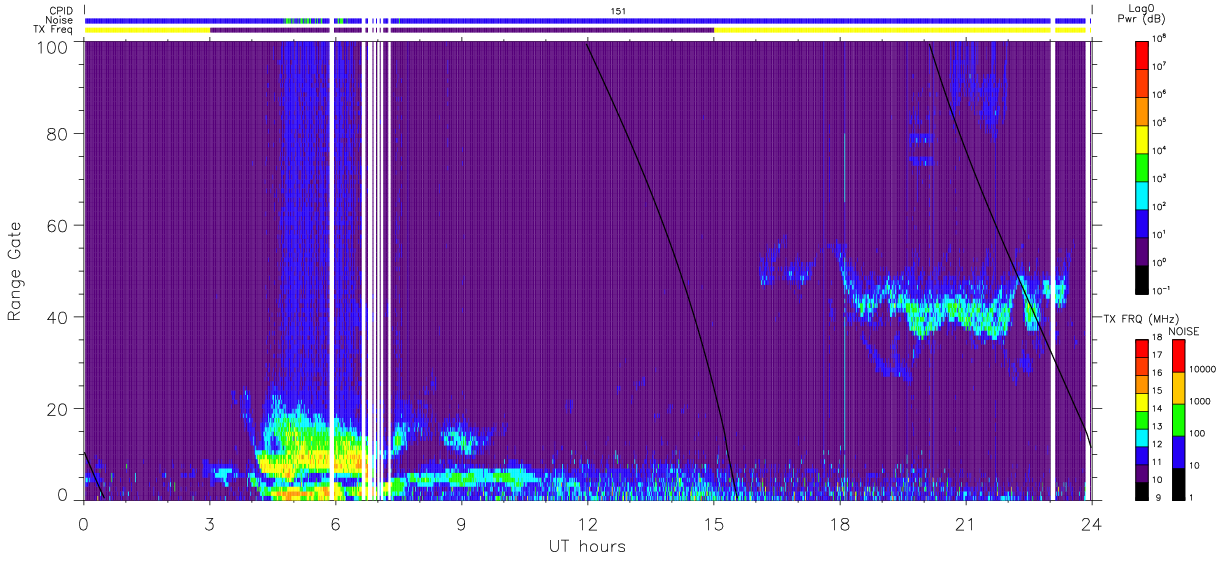Click y-axis tick label 20
1228x567 pixels.
pos(58,409)
